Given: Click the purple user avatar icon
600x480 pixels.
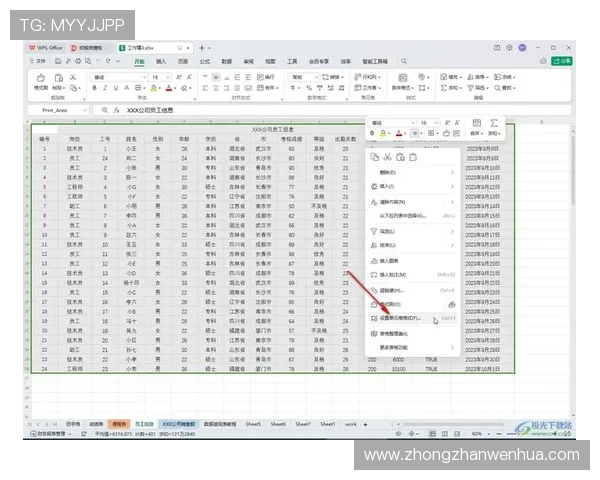Looking at the screenshot, I should [x=522, y=47].
